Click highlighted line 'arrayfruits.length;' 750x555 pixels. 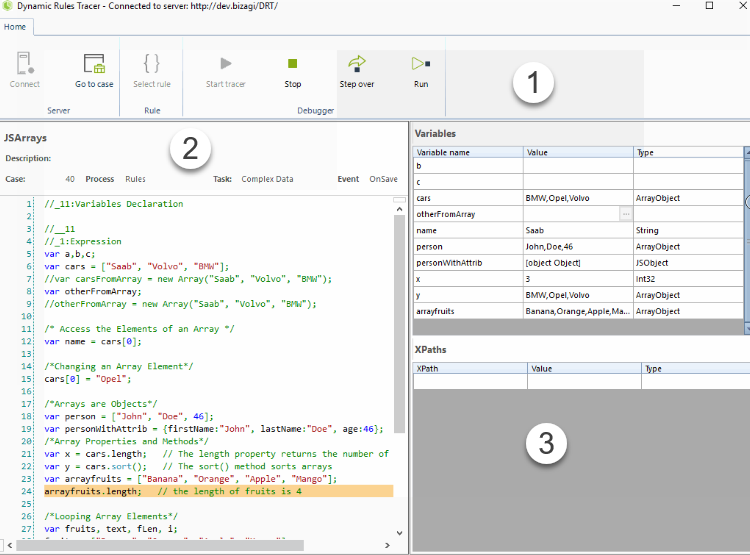(x=219, y=491)
